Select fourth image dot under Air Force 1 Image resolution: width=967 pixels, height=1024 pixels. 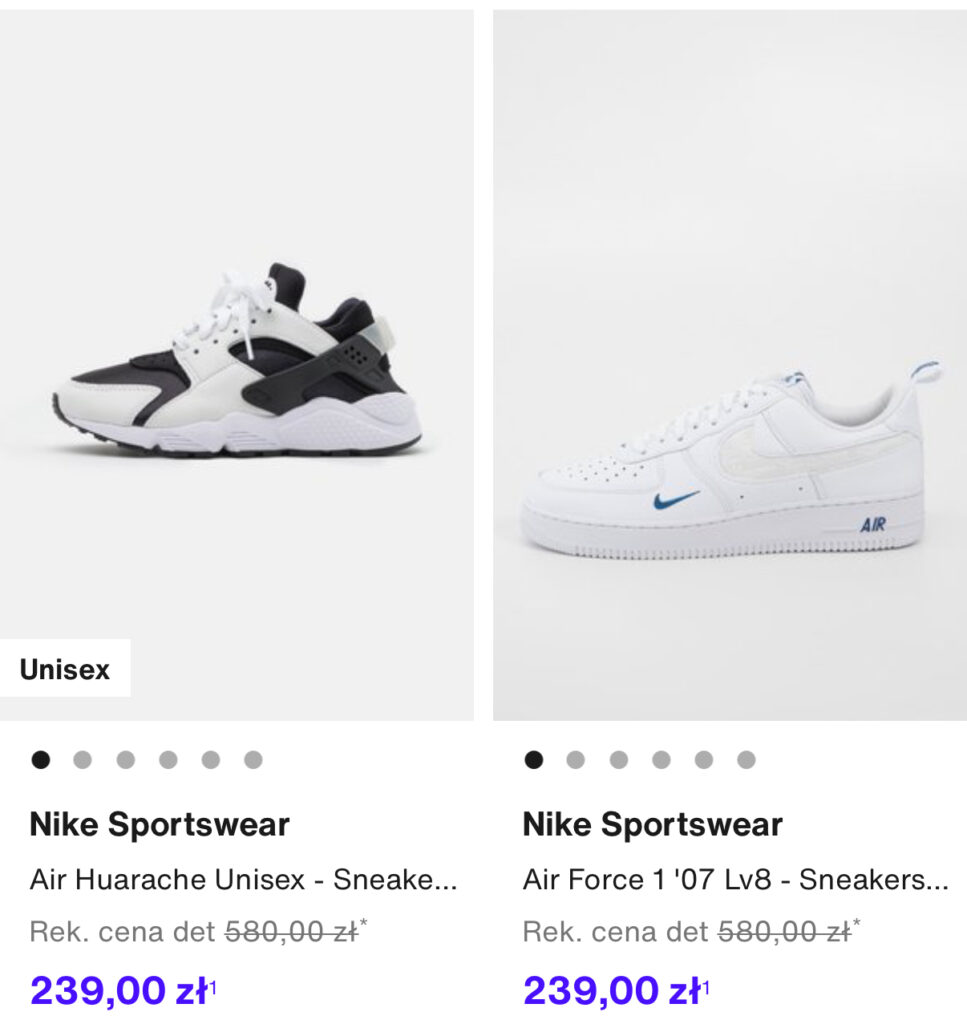click(x=661, y=760)
